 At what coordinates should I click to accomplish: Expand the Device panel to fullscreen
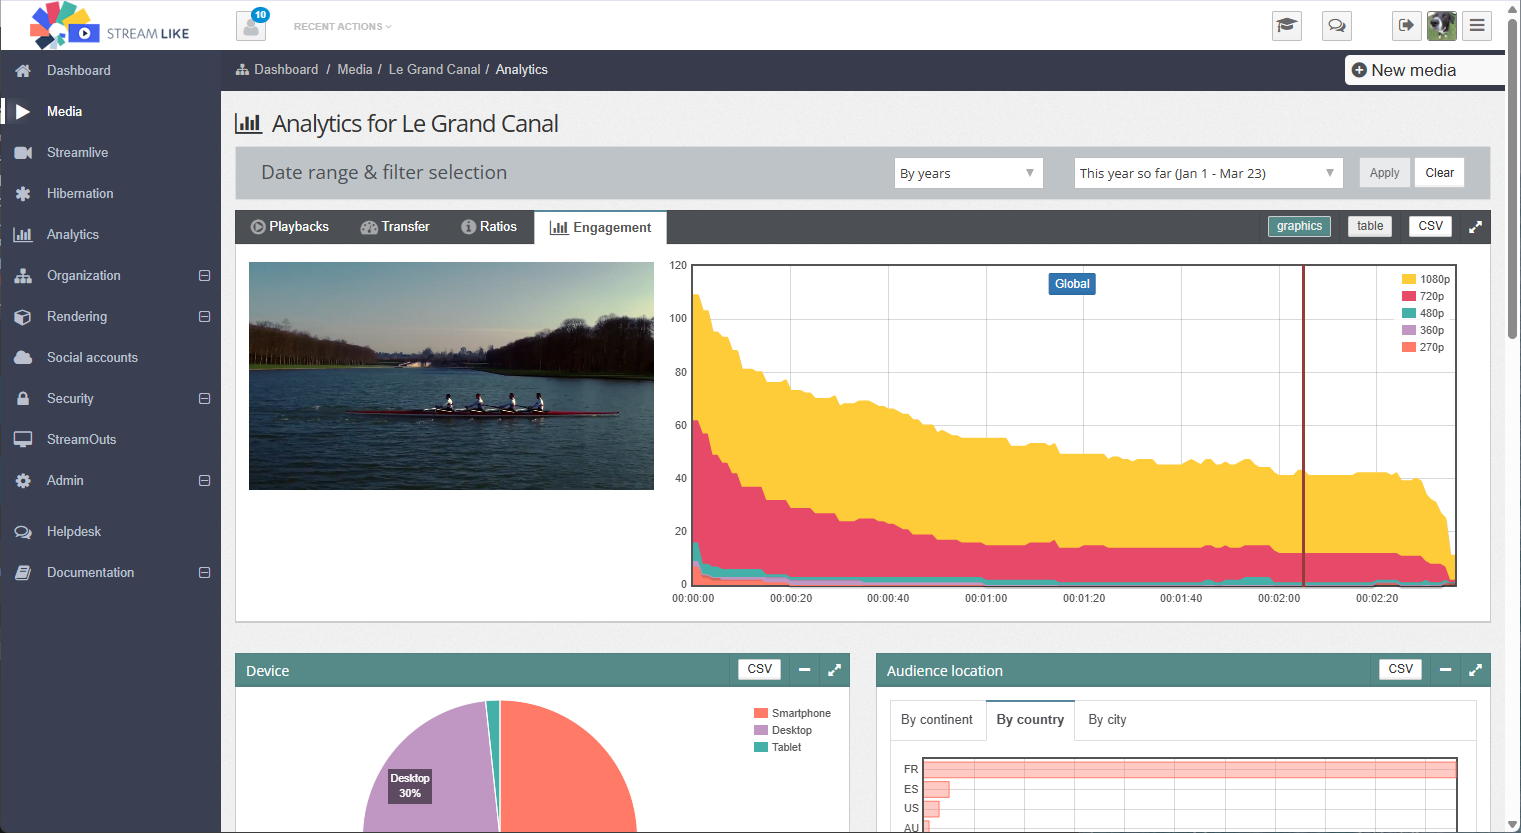[x=834, y=670]
